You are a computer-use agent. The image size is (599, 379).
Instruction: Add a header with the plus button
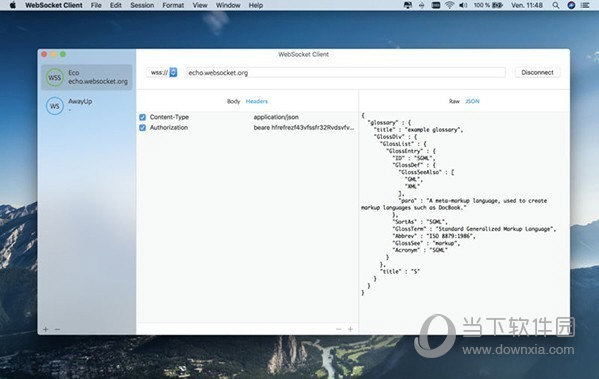pos(350,329)
